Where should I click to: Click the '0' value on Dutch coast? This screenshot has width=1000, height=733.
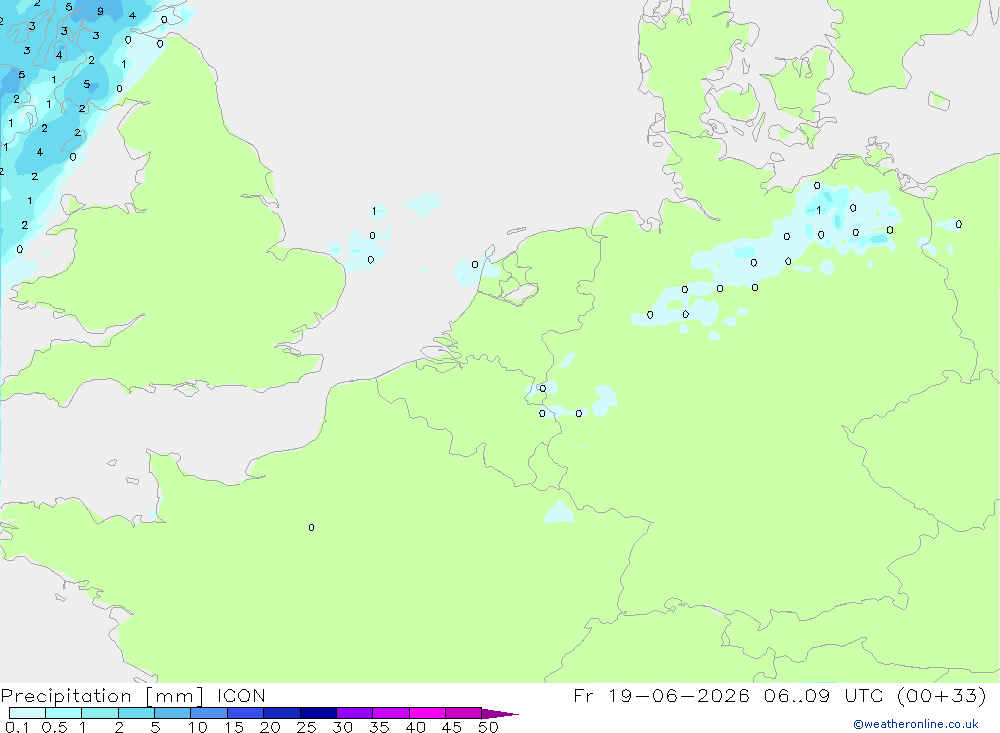tap(474, 264)
